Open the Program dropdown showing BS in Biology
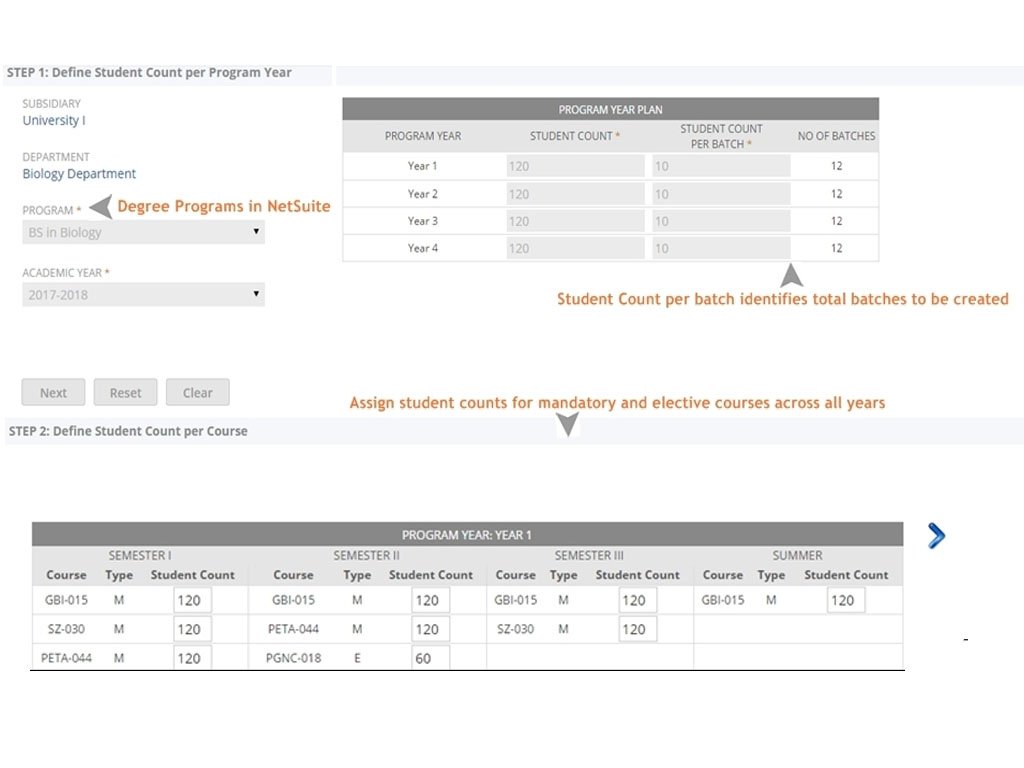The image size is (1024, 768). pyautogui.click(x=143, y=232)
